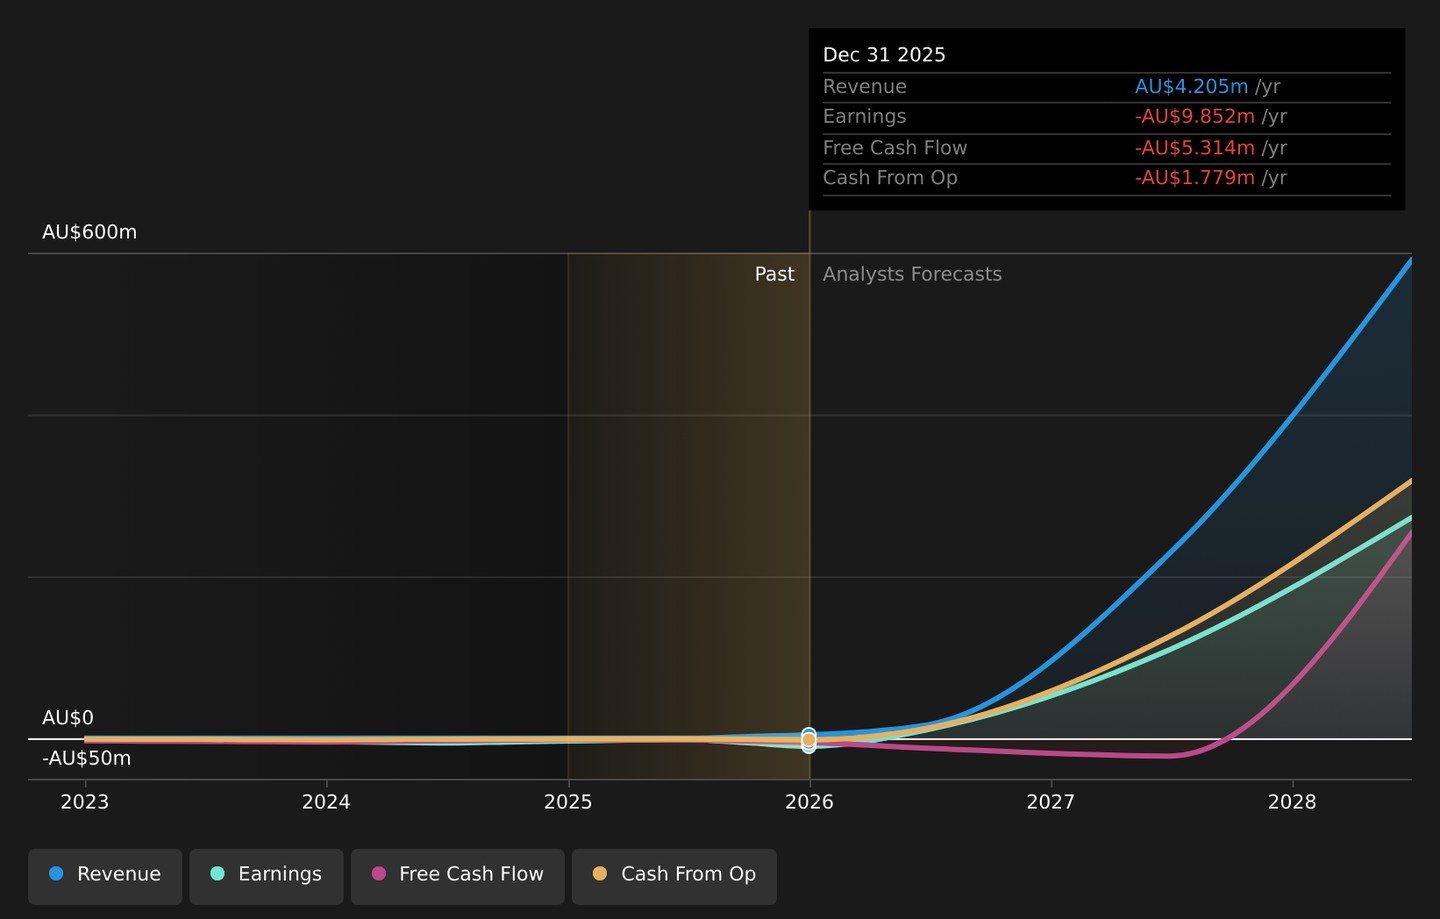
Task: Click the Revenue value AU$4.205m in tooltip
Action: [1191, 87]
